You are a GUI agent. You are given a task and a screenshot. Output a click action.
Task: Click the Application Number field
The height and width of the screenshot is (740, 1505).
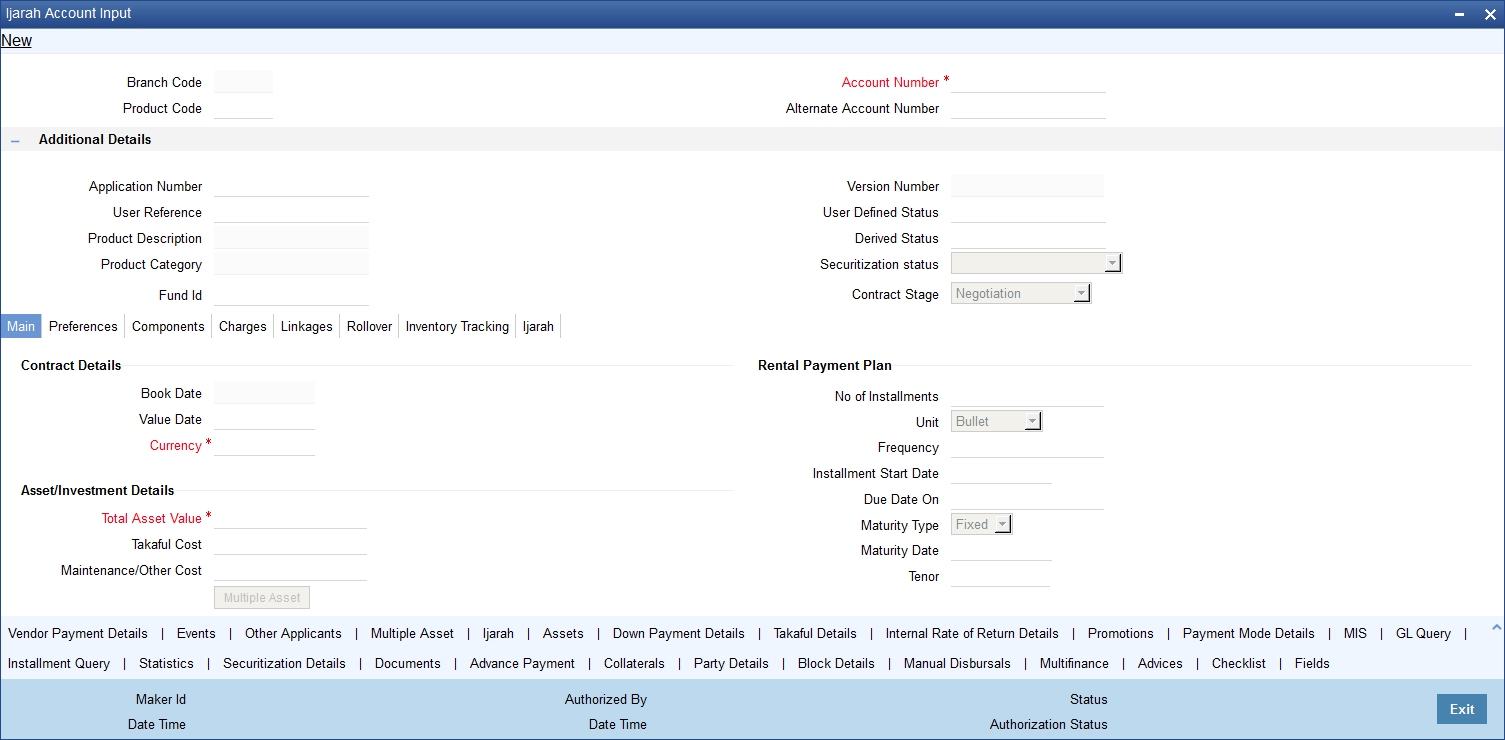(x=291, y=187)
